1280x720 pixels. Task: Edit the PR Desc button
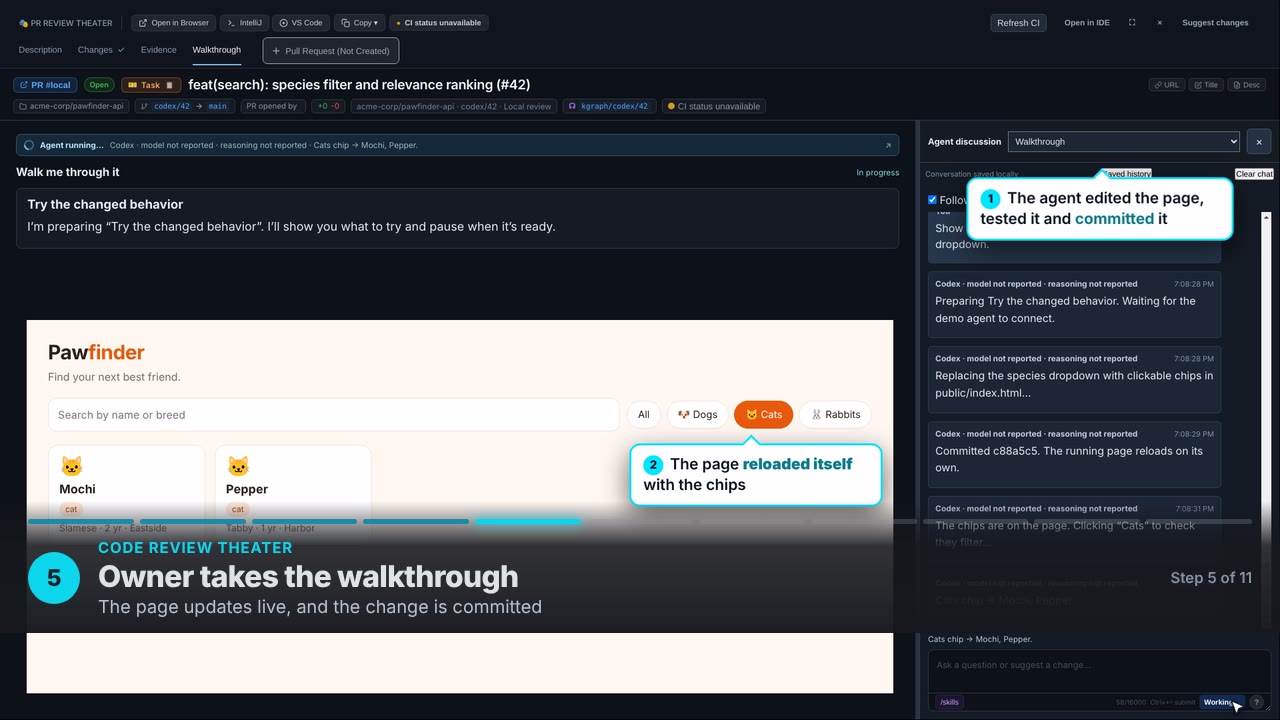1247,85
